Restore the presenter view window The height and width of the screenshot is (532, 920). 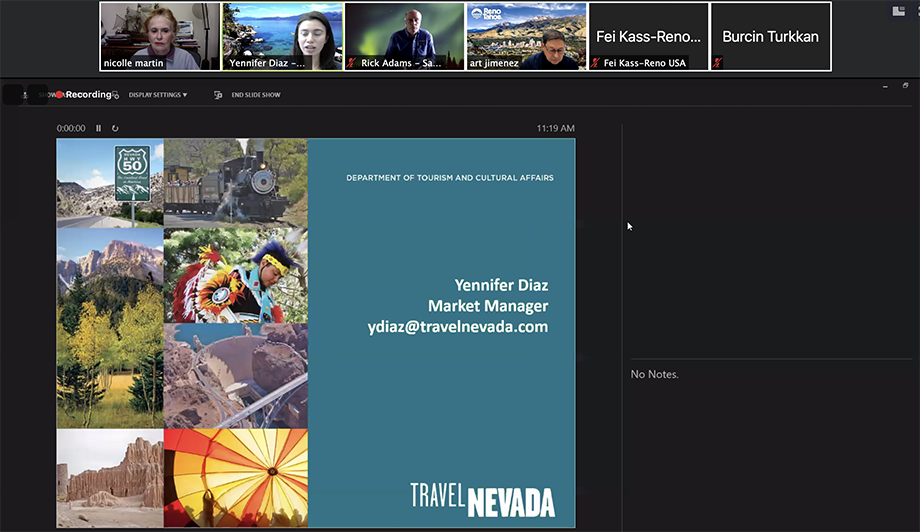[905, 86]
